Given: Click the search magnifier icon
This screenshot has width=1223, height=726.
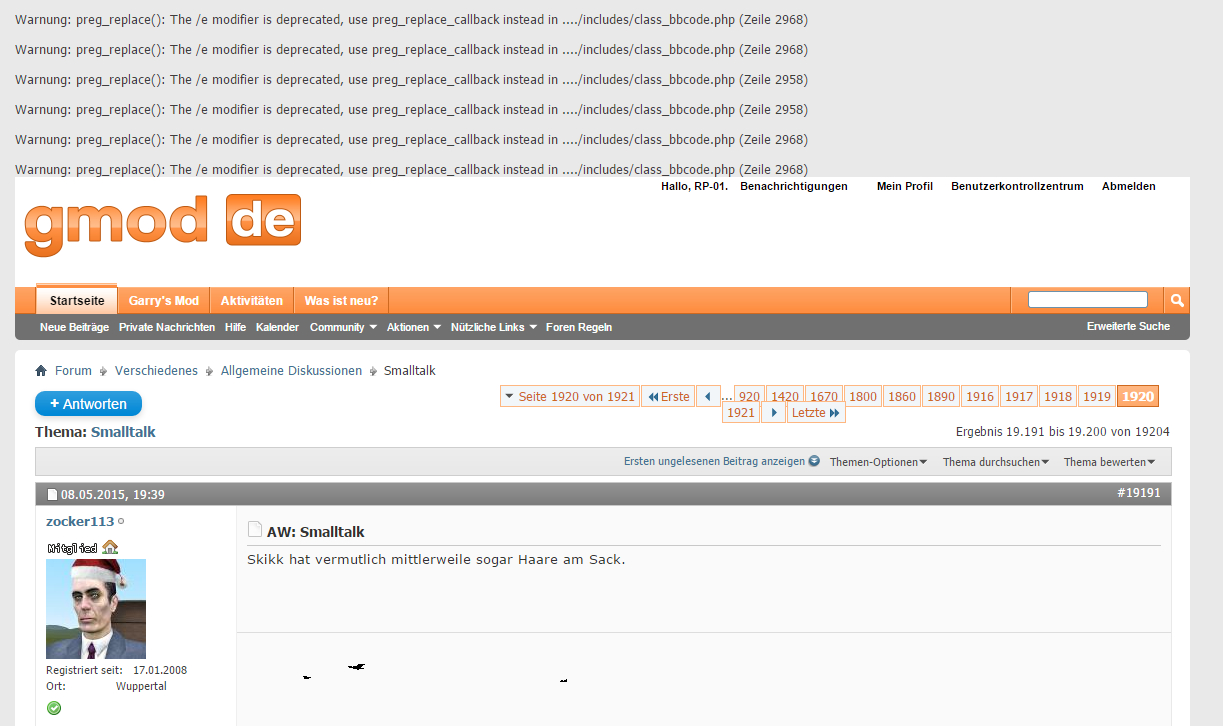Looking at the screenshot, I should [1177, 300].
